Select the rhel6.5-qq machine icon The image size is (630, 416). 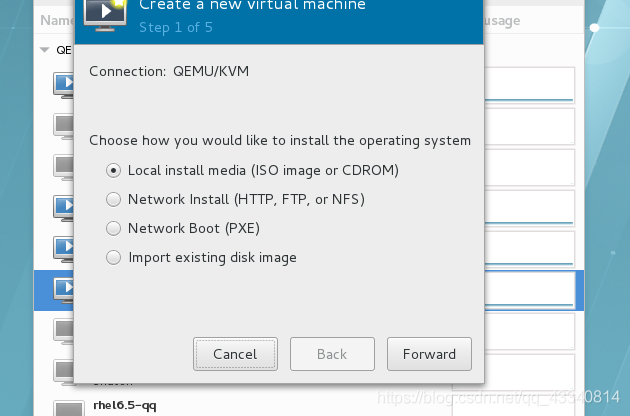(x=69, y=408)
